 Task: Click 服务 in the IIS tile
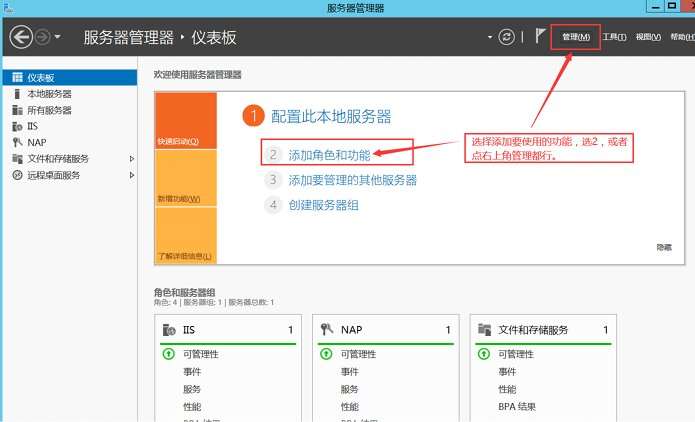tap(192, 389)
